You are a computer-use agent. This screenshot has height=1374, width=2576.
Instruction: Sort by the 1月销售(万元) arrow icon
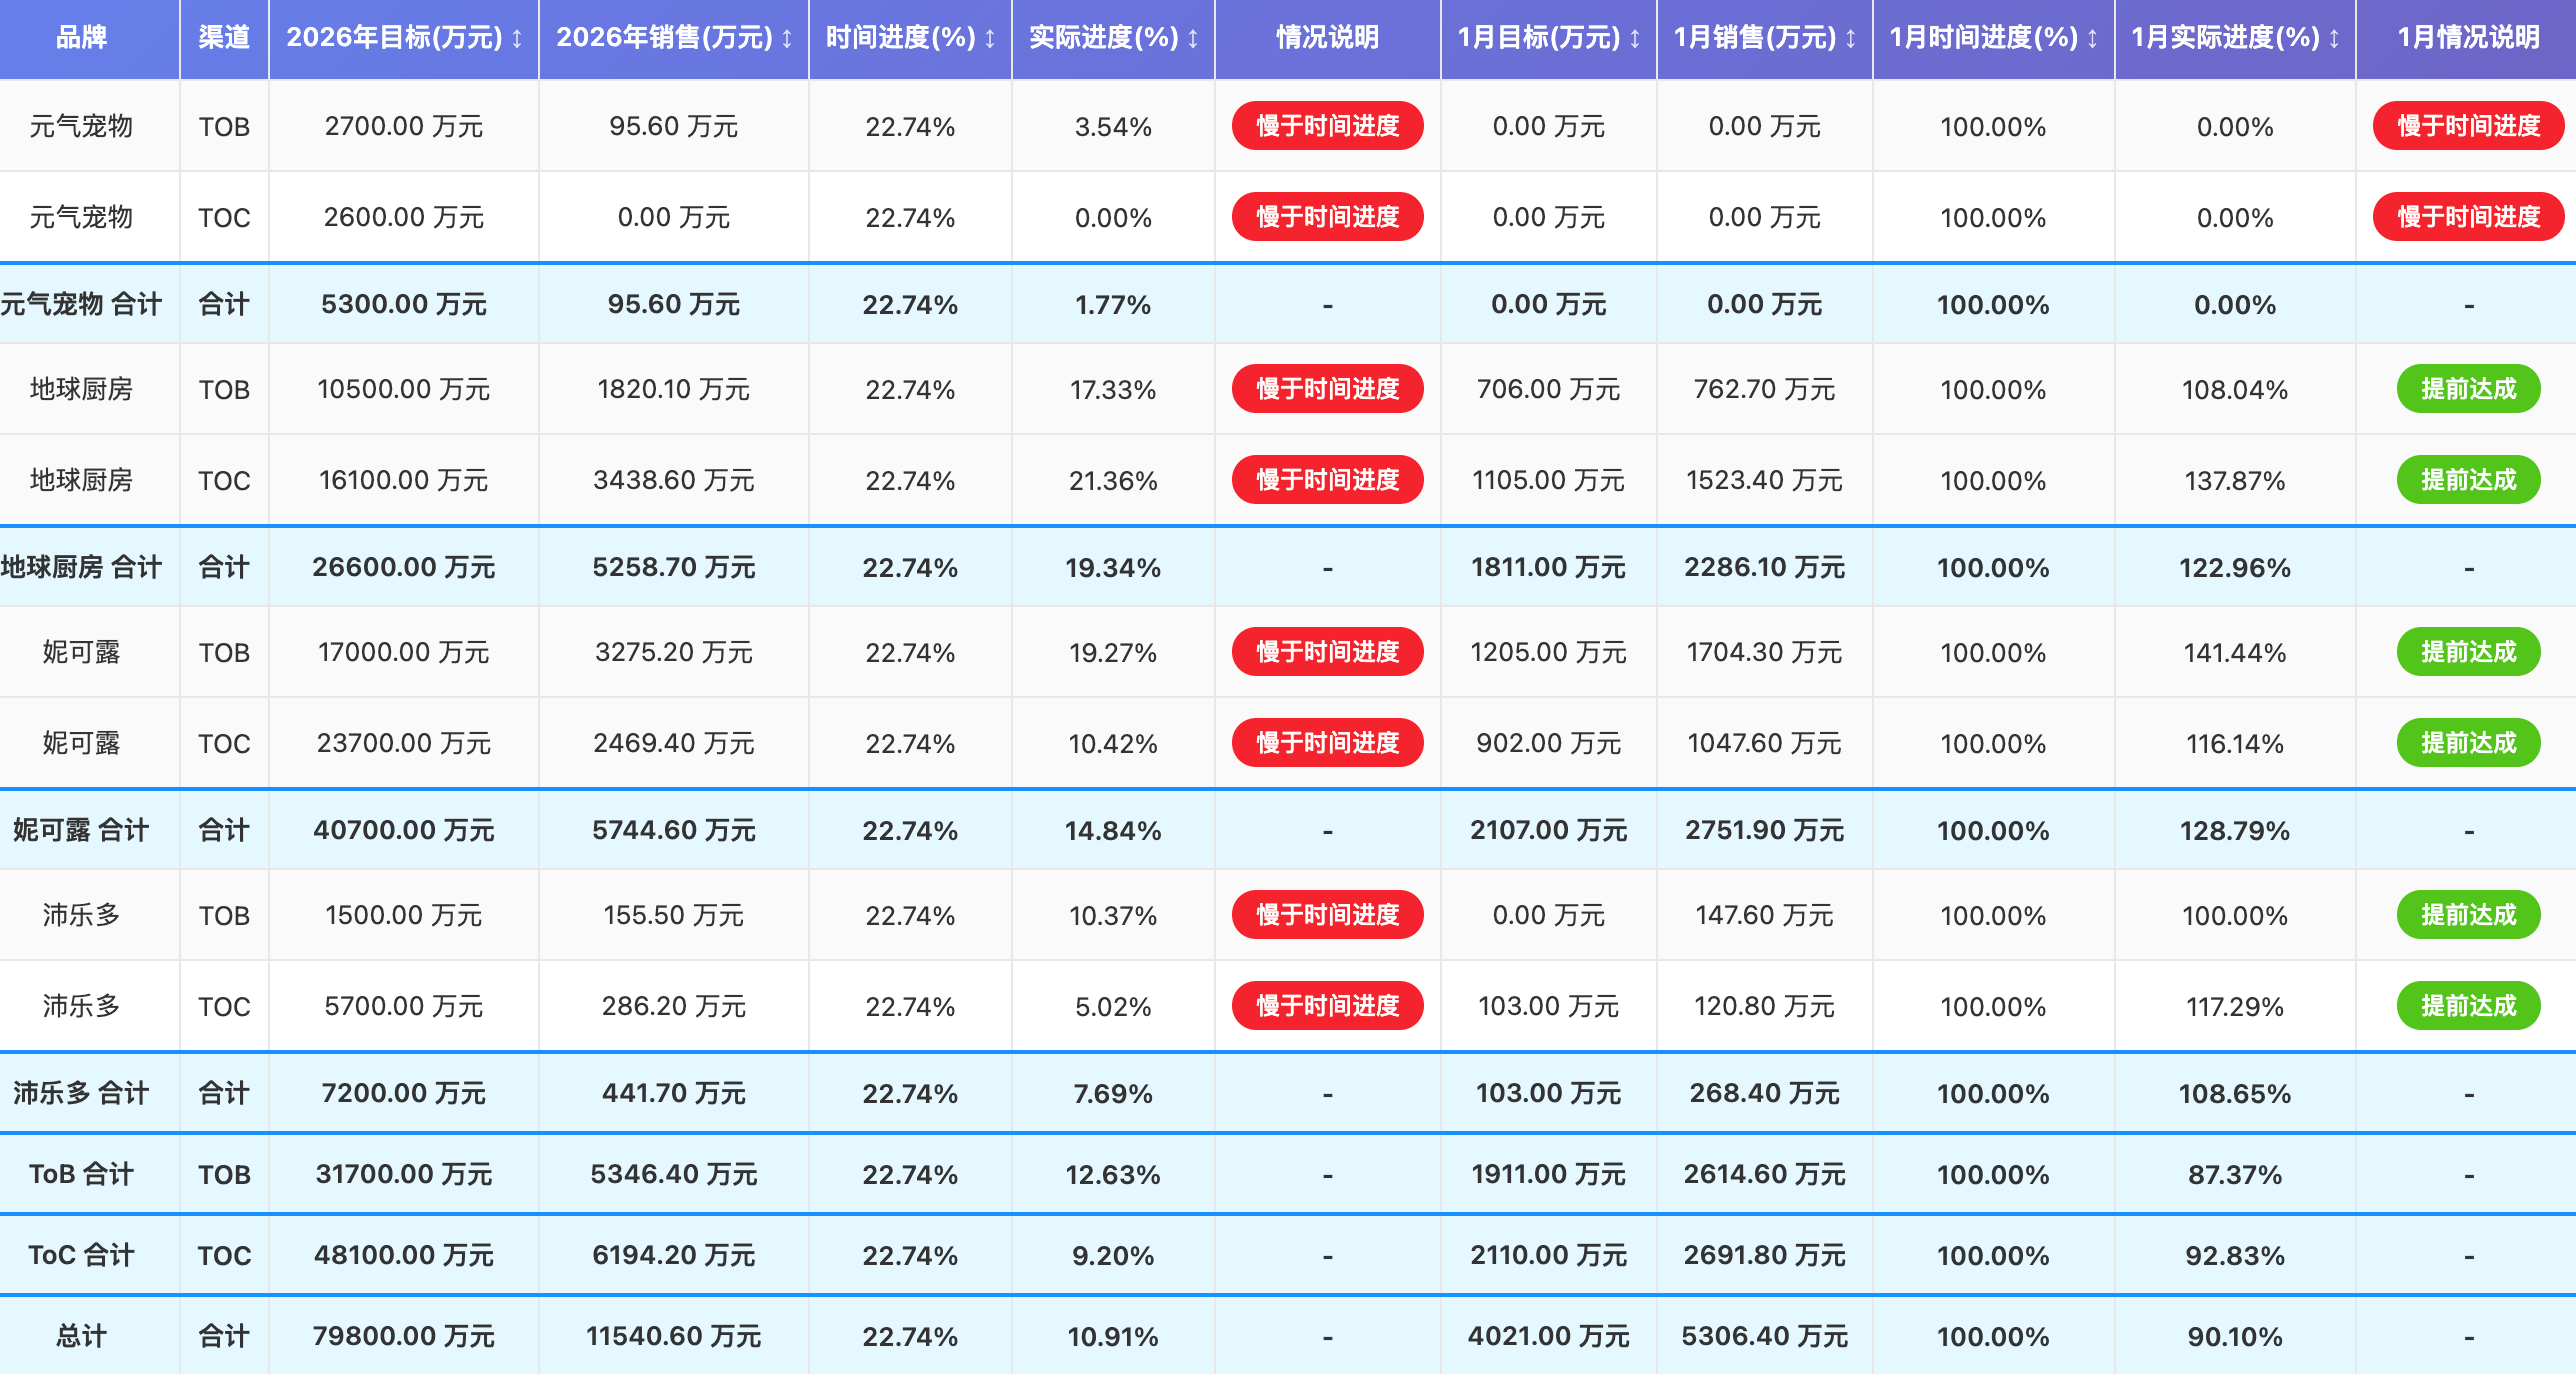click(1851, 38)
